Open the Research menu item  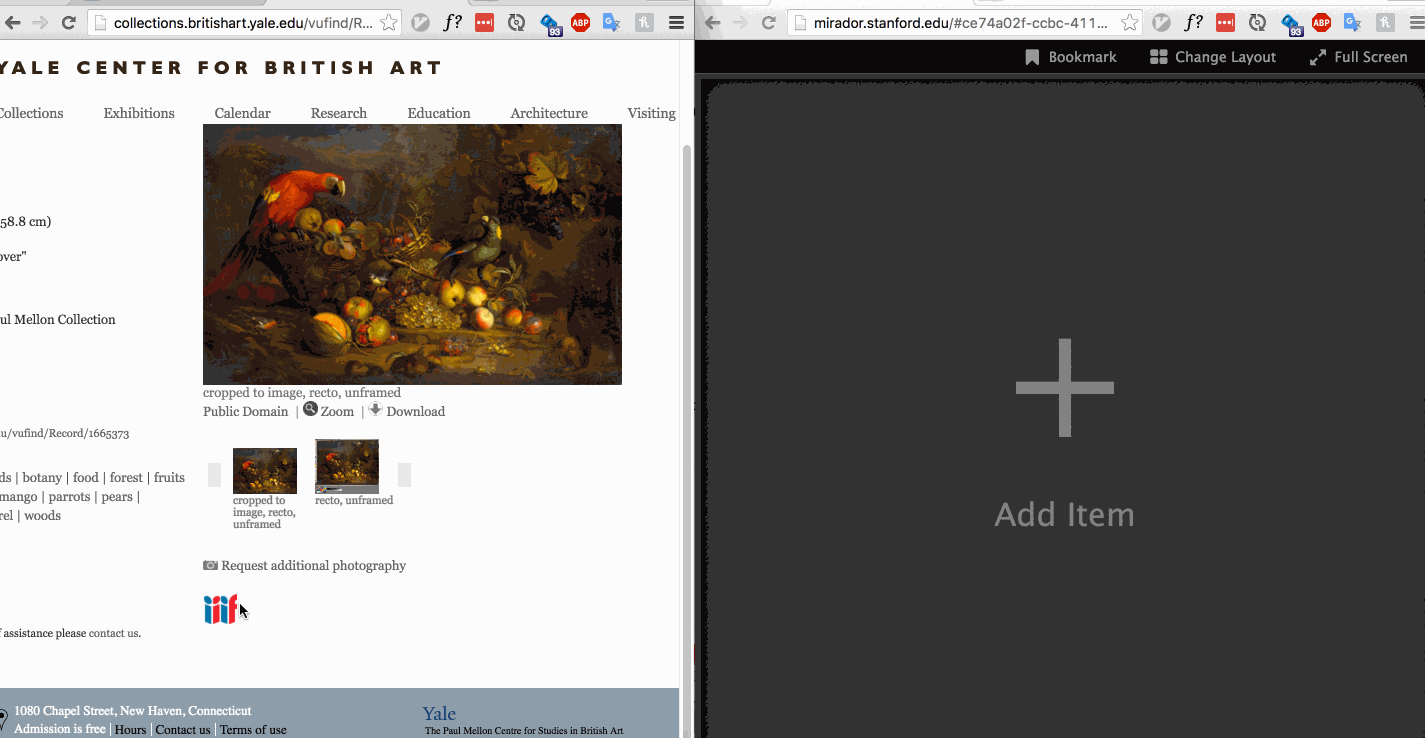[x=339, y=113]
